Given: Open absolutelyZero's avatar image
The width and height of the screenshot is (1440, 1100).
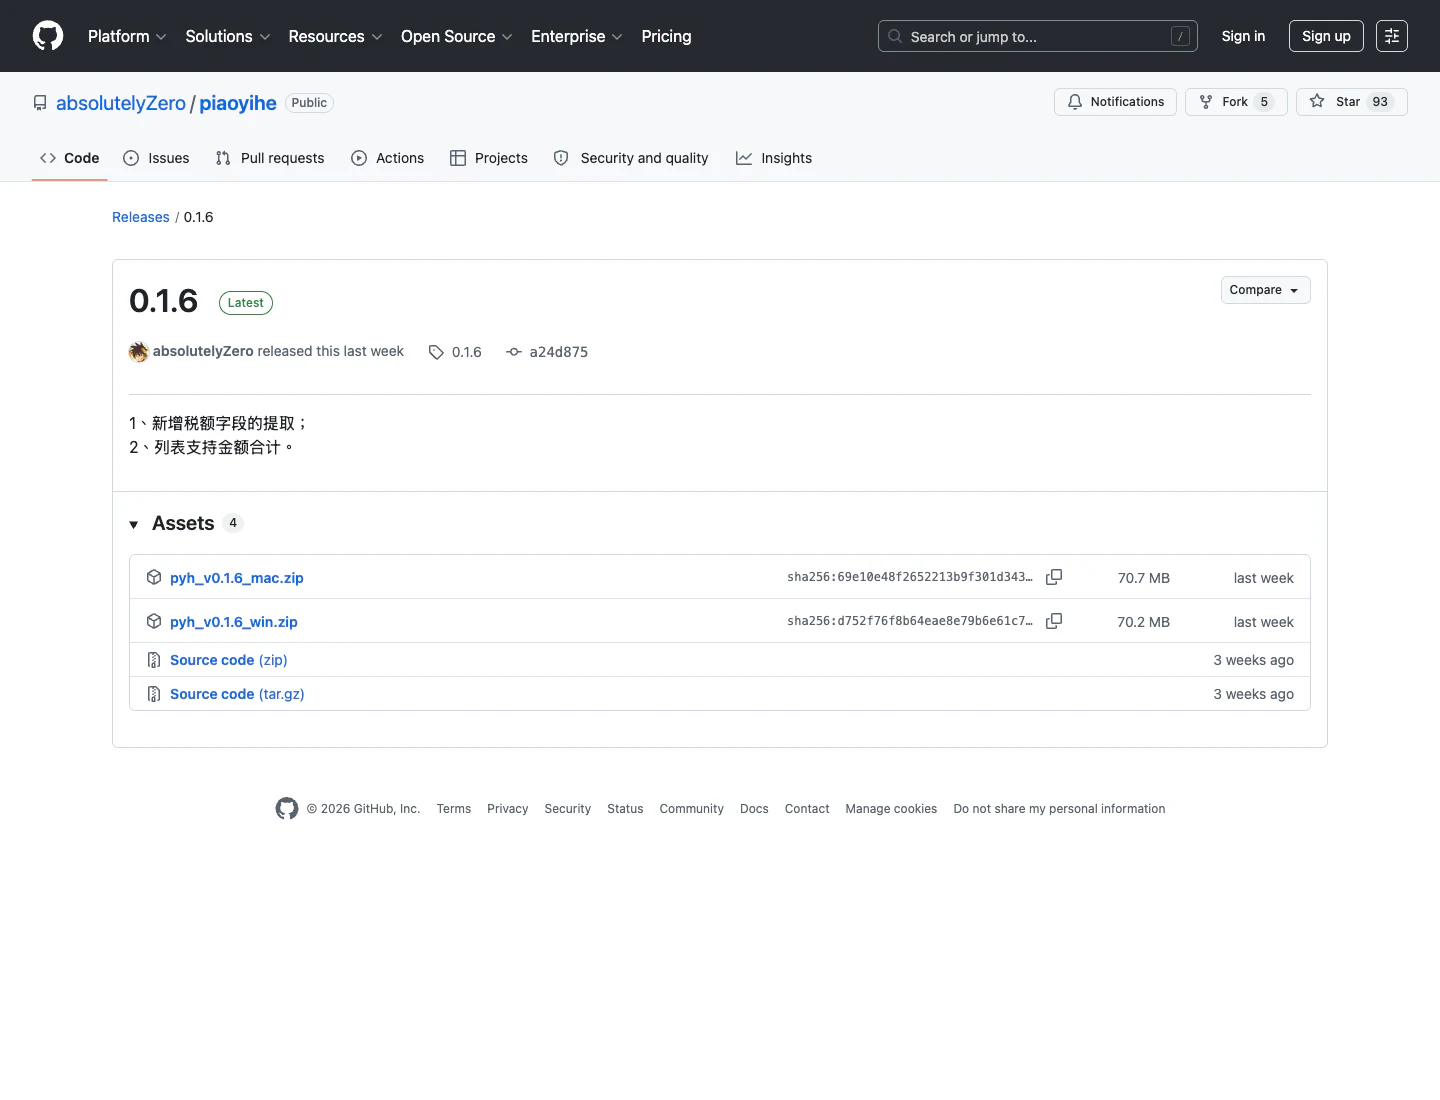Looking at the screenshot, I should pyautogui.click(x=139, y=351).
